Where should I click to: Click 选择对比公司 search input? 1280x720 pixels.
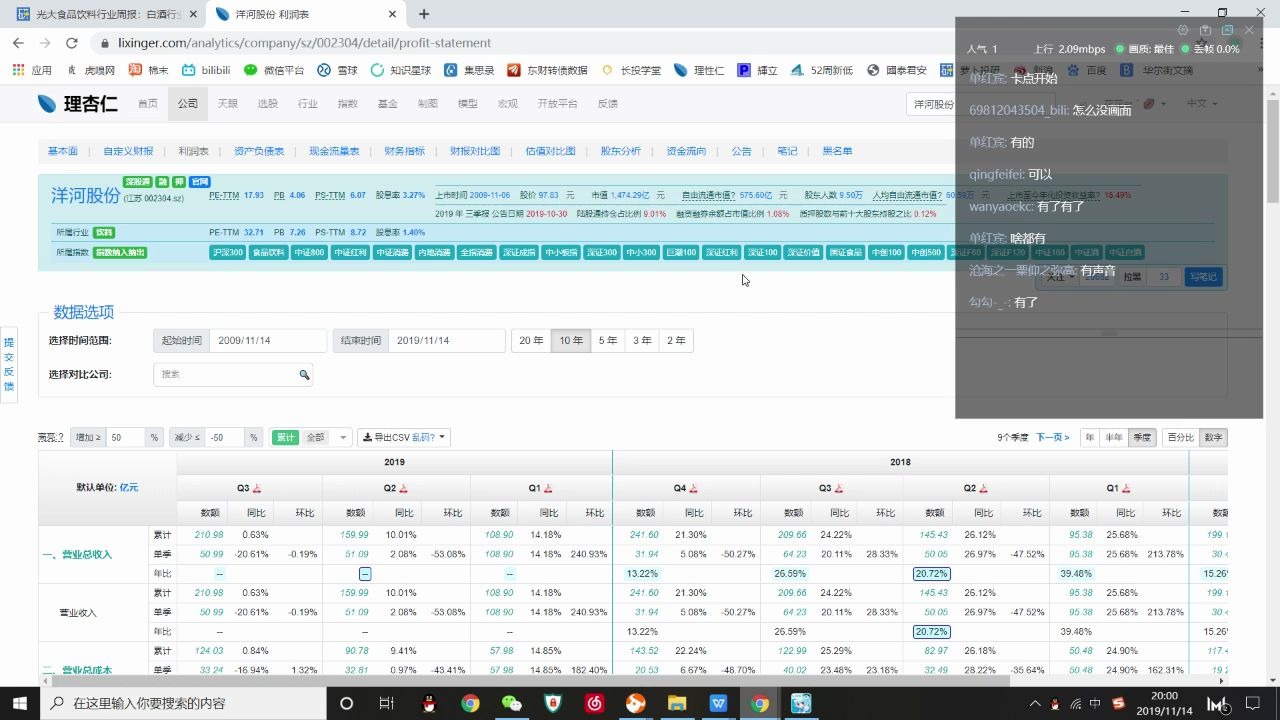point(233,375)
